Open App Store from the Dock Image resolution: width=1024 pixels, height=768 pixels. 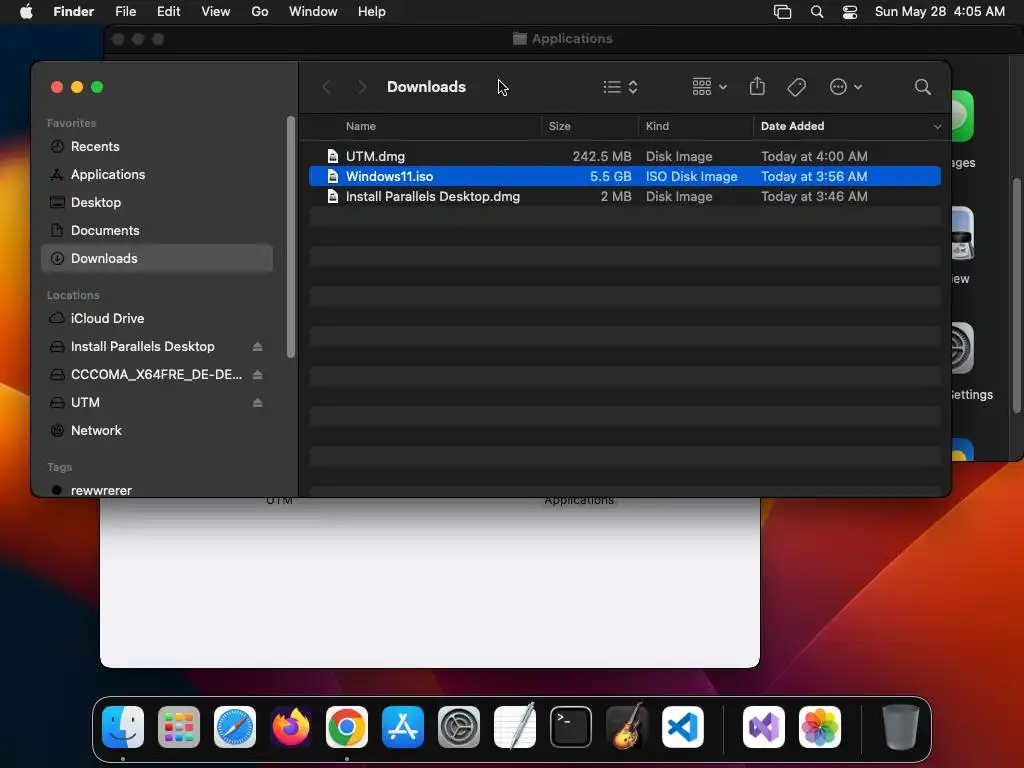403,727
